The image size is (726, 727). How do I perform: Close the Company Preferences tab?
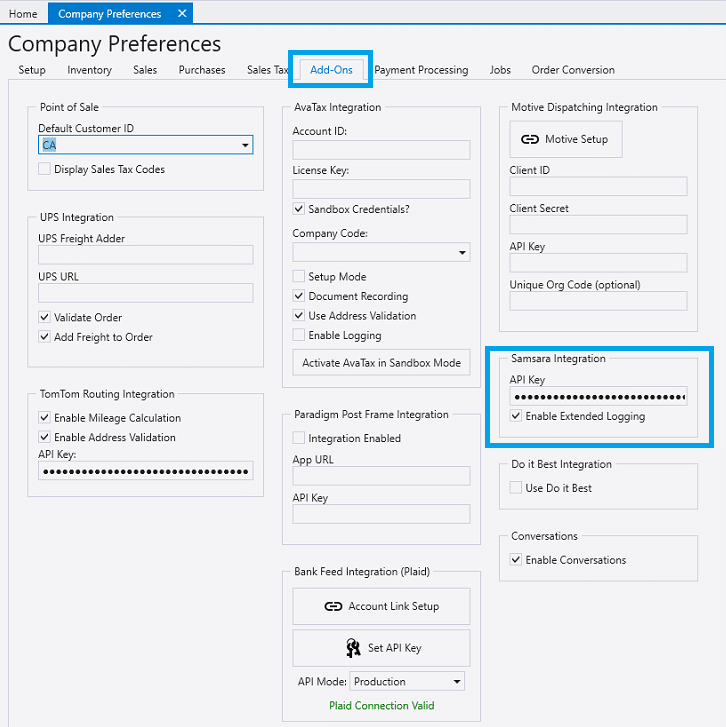click(x=181, y=14)
